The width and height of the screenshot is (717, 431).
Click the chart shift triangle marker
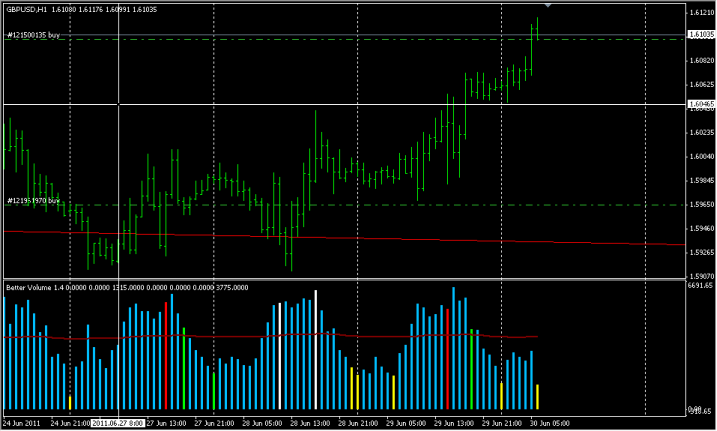pyautogui.click(x=547, y=5)
